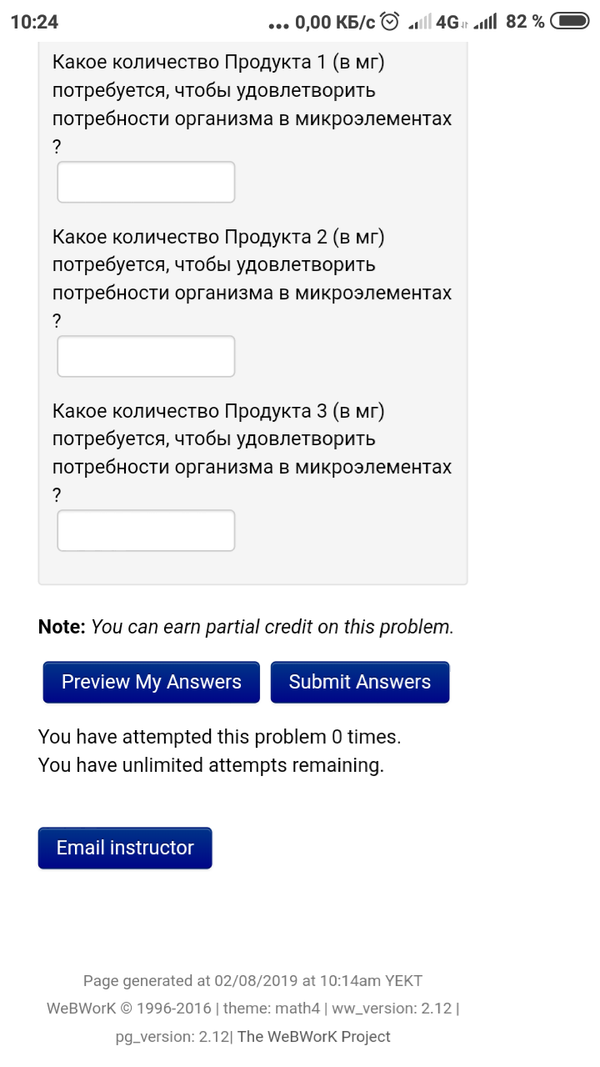The height and width of the screenshot is (1067, 600).
Task: Tap the 0,00 КБ/с network speed indicator
Action: [335, 21]
